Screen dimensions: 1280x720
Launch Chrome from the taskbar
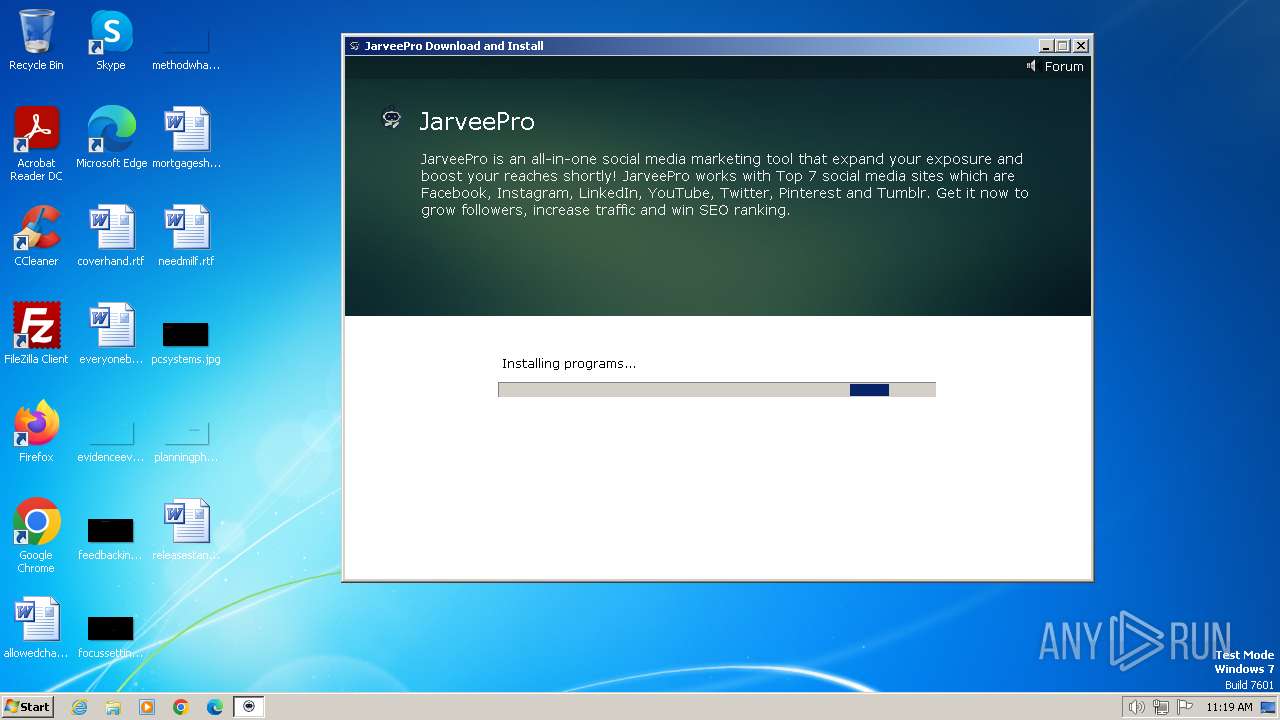click(181, 707)
